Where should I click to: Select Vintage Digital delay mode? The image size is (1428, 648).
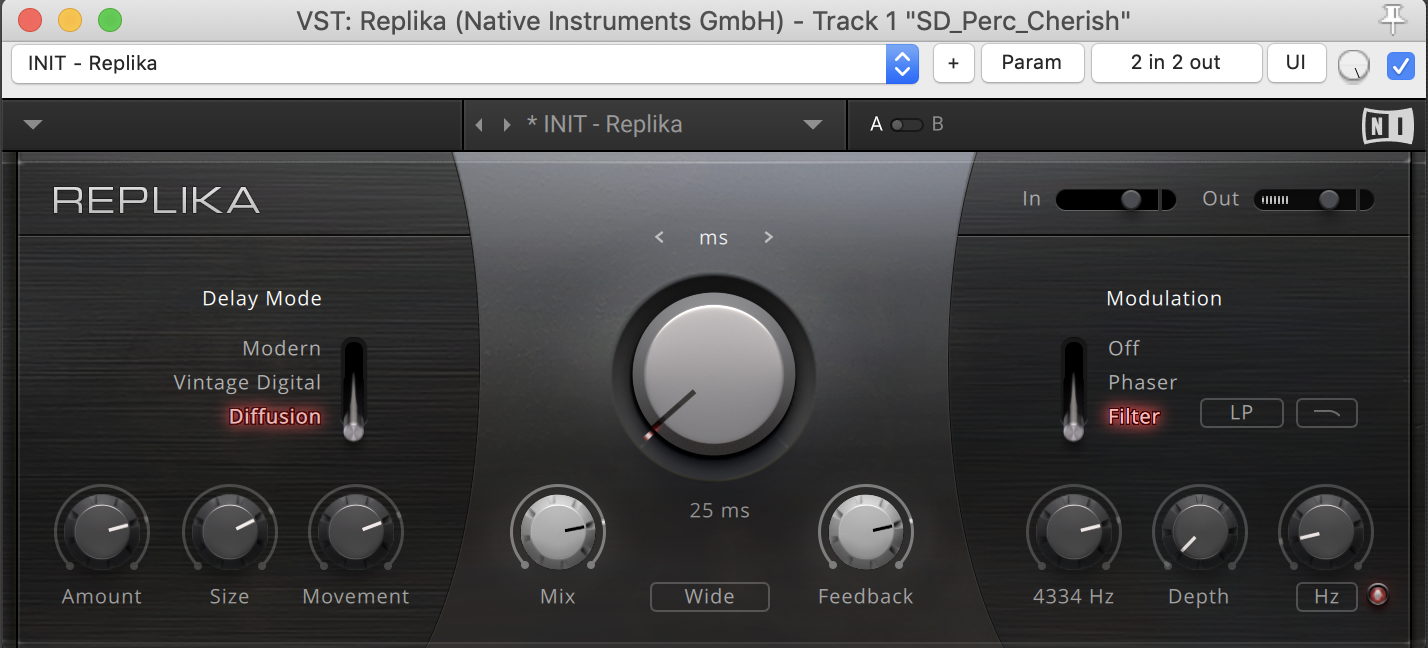pos(247,382)
